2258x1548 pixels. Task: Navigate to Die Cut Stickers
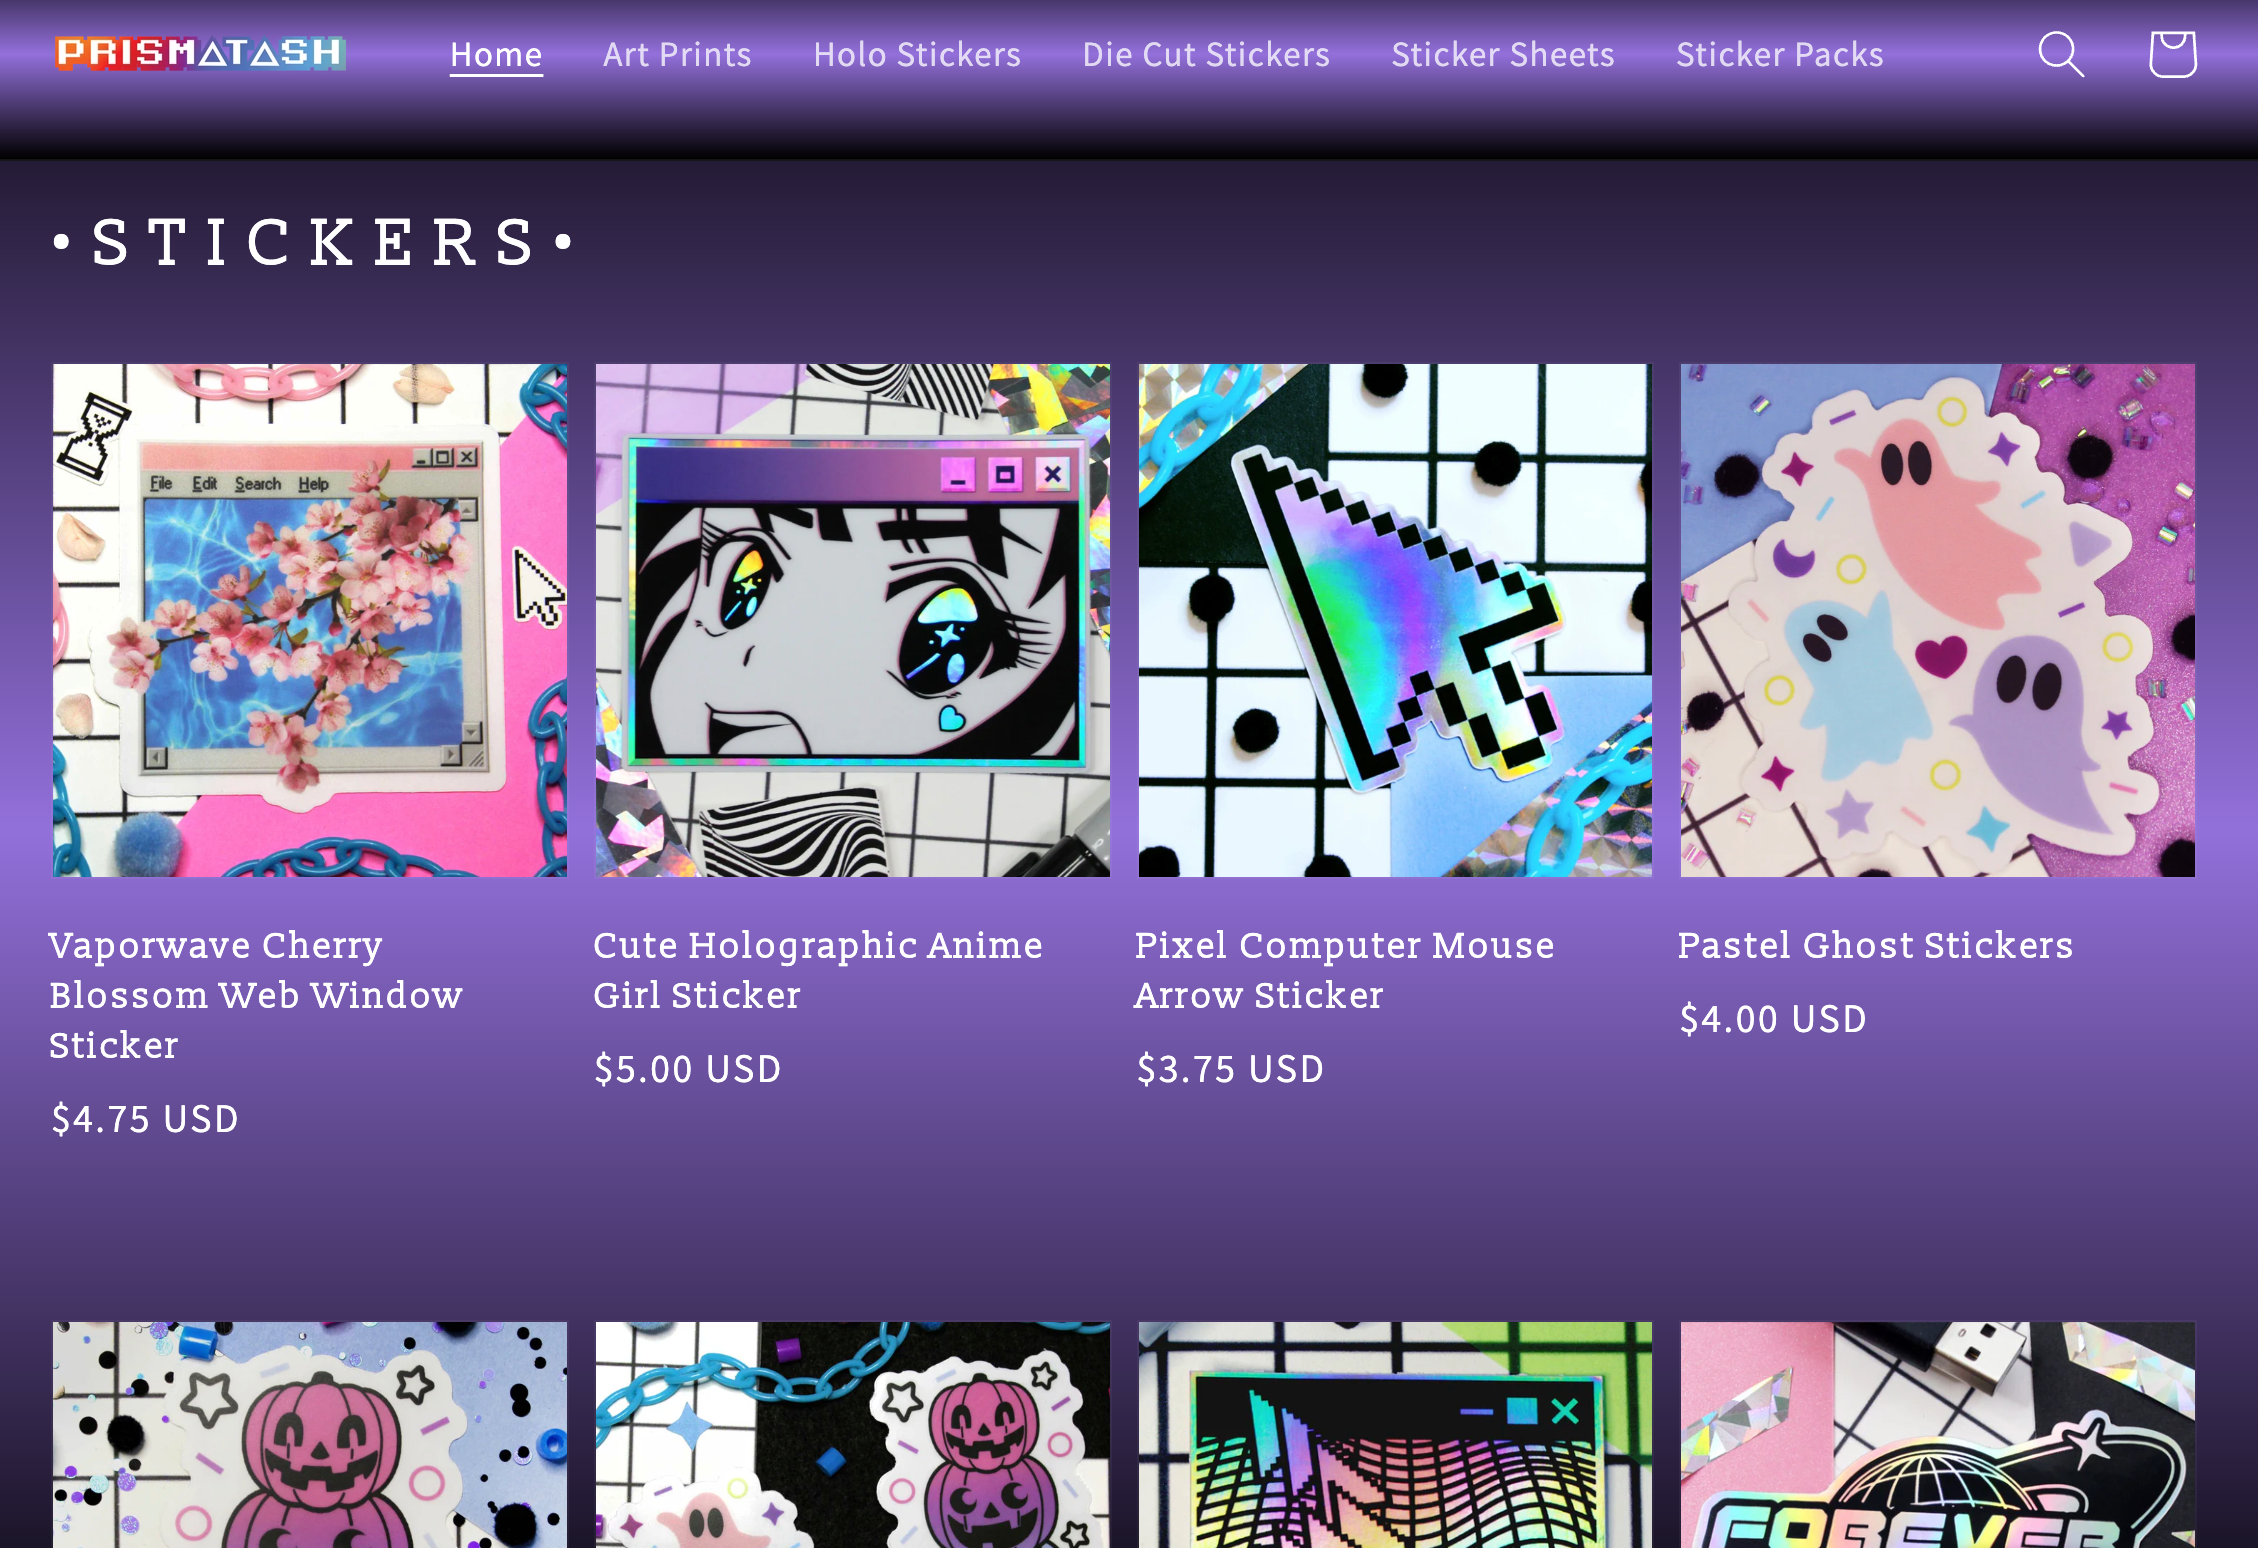click(1206, 55)
